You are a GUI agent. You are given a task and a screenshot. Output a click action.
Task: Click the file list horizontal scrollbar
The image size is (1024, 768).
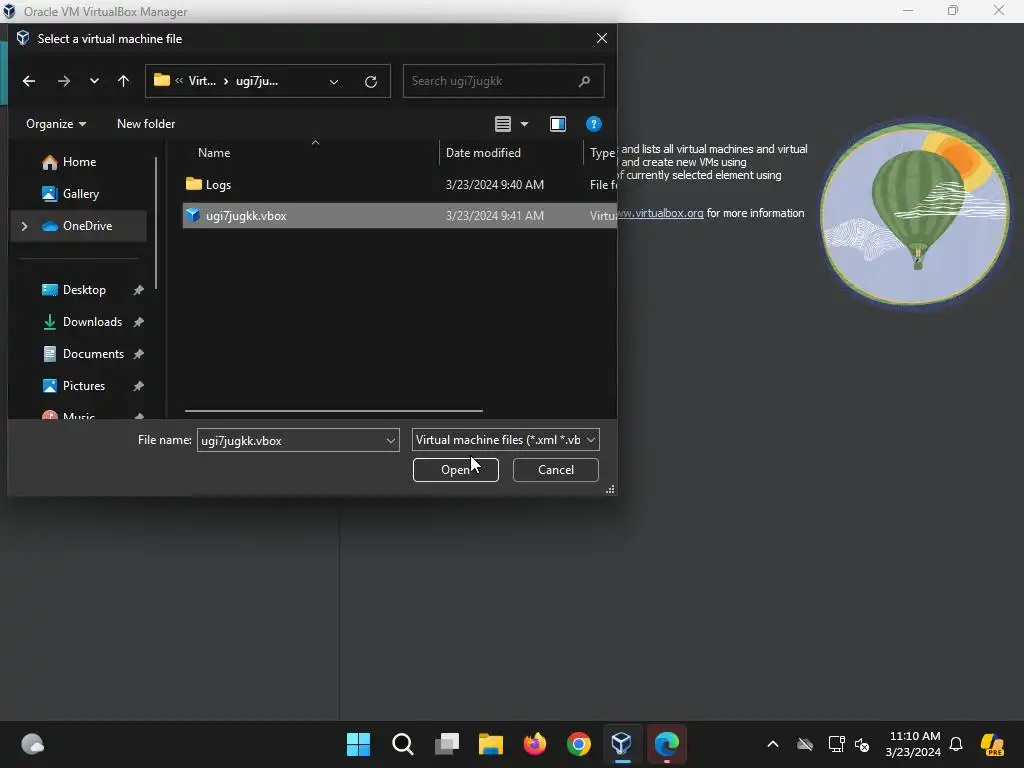[334, 411]
